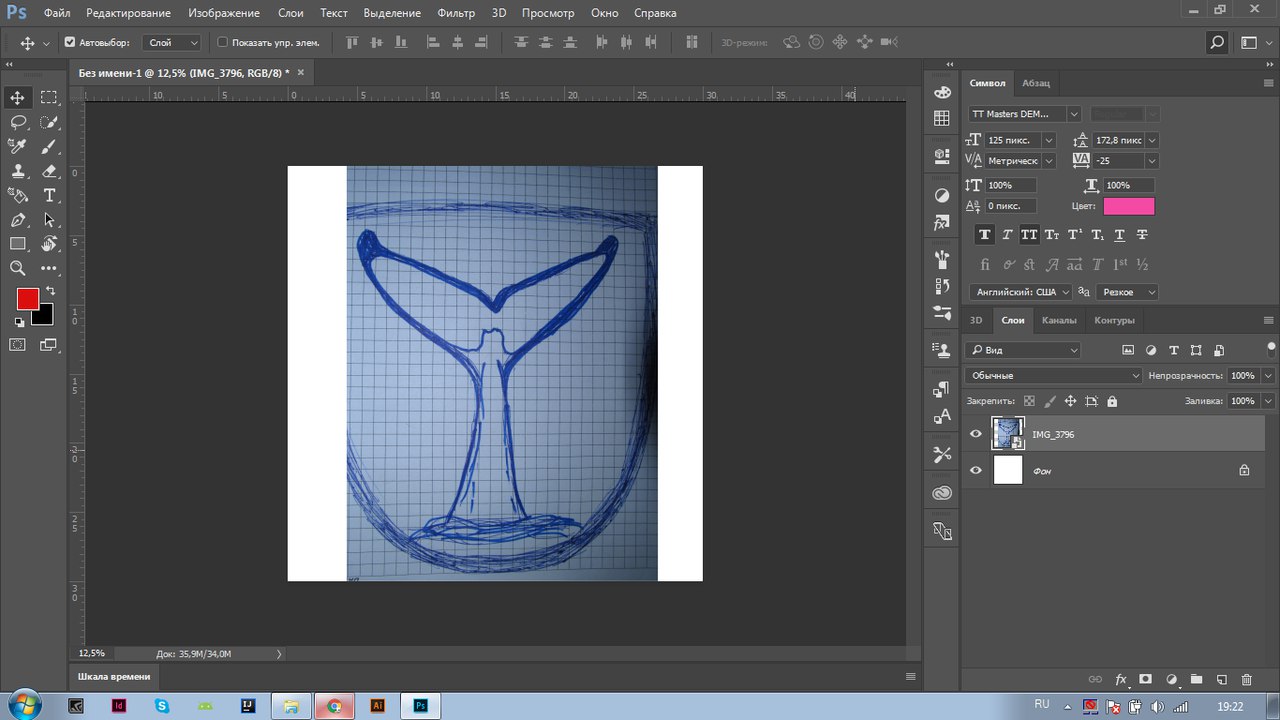Create a new adjustment layer
Image resolution: width=1280 pixels, height=720 pixels.
(x=1171, y=679)
